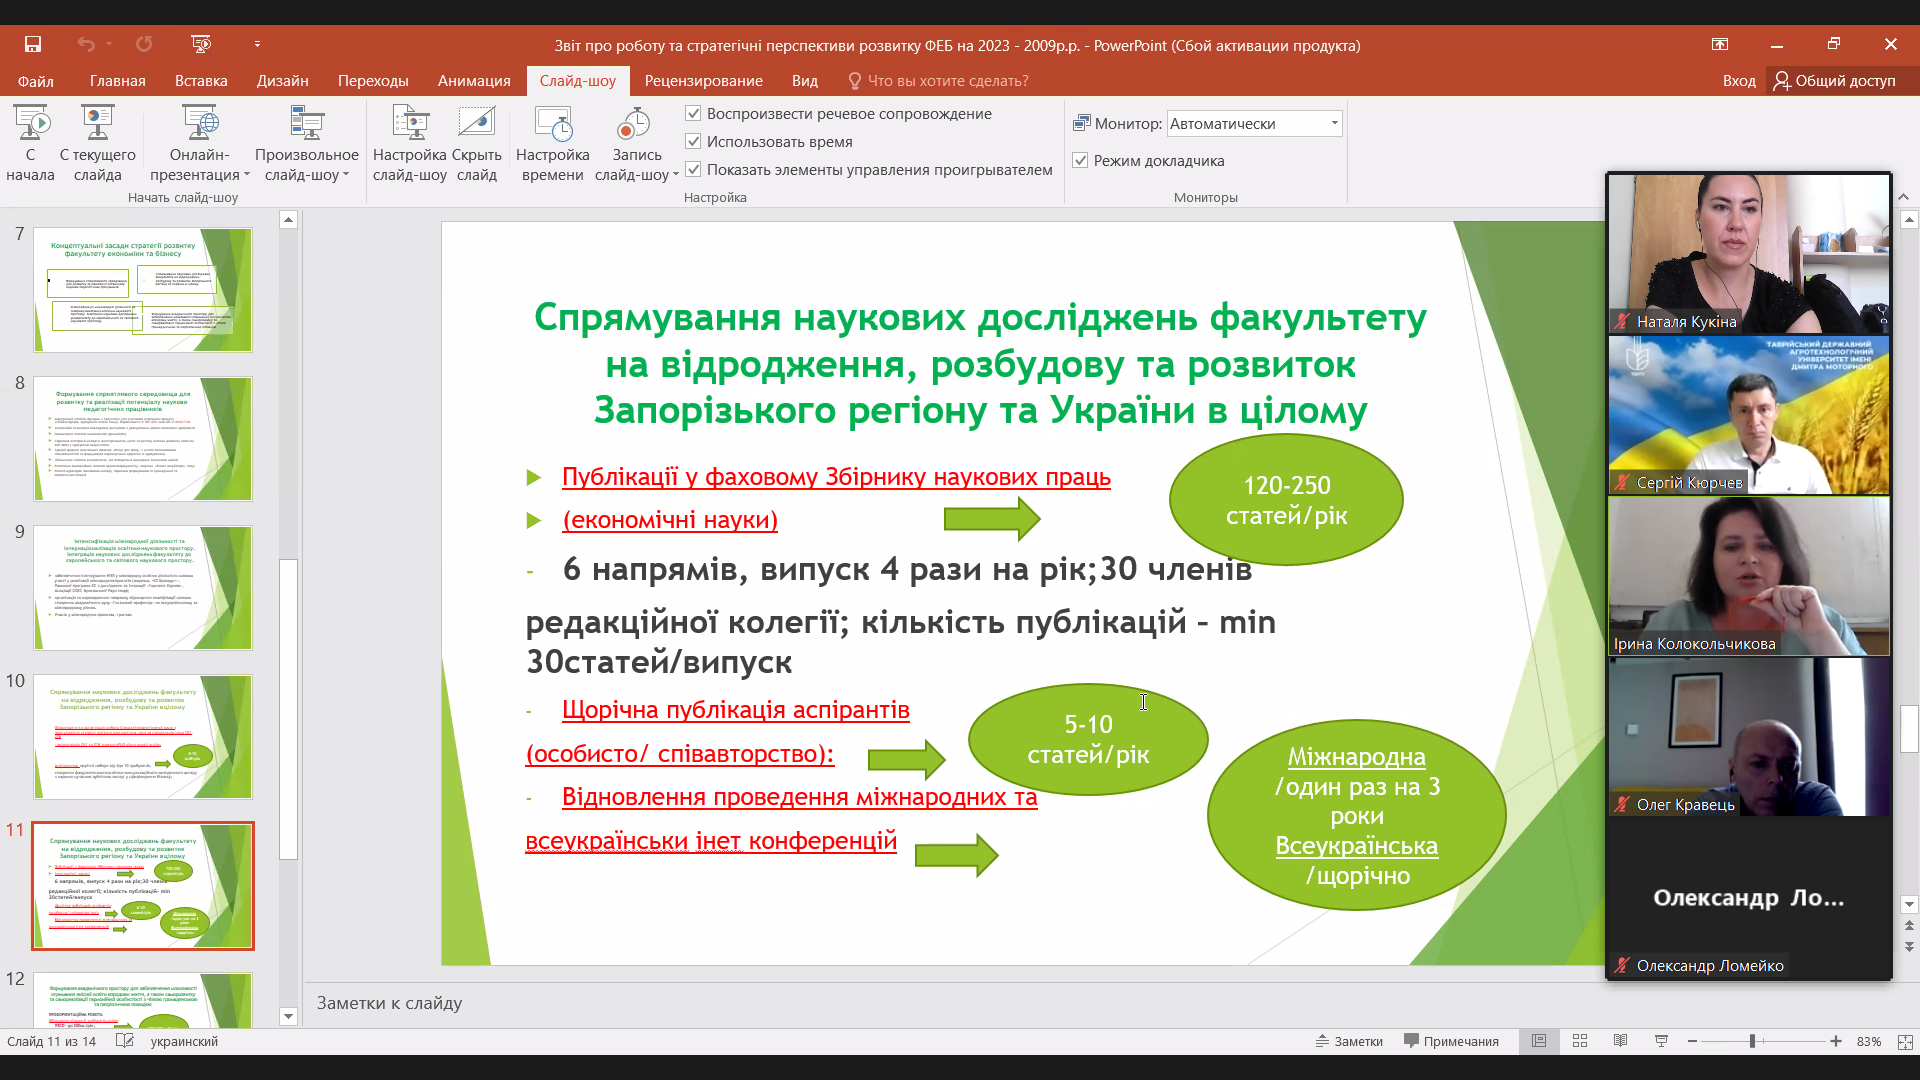Open reading view icon in status bar
Viewport: 1920px width, 1080px height.
coord(1620,1041)
